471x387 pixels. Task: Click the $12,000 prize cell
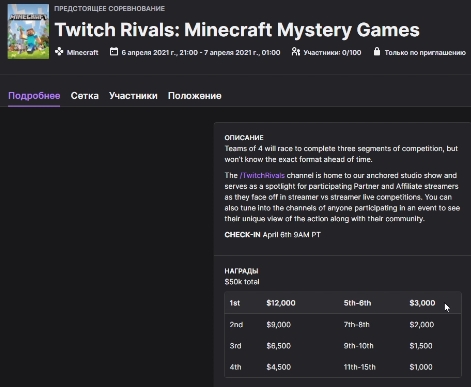tap(281, 303)
